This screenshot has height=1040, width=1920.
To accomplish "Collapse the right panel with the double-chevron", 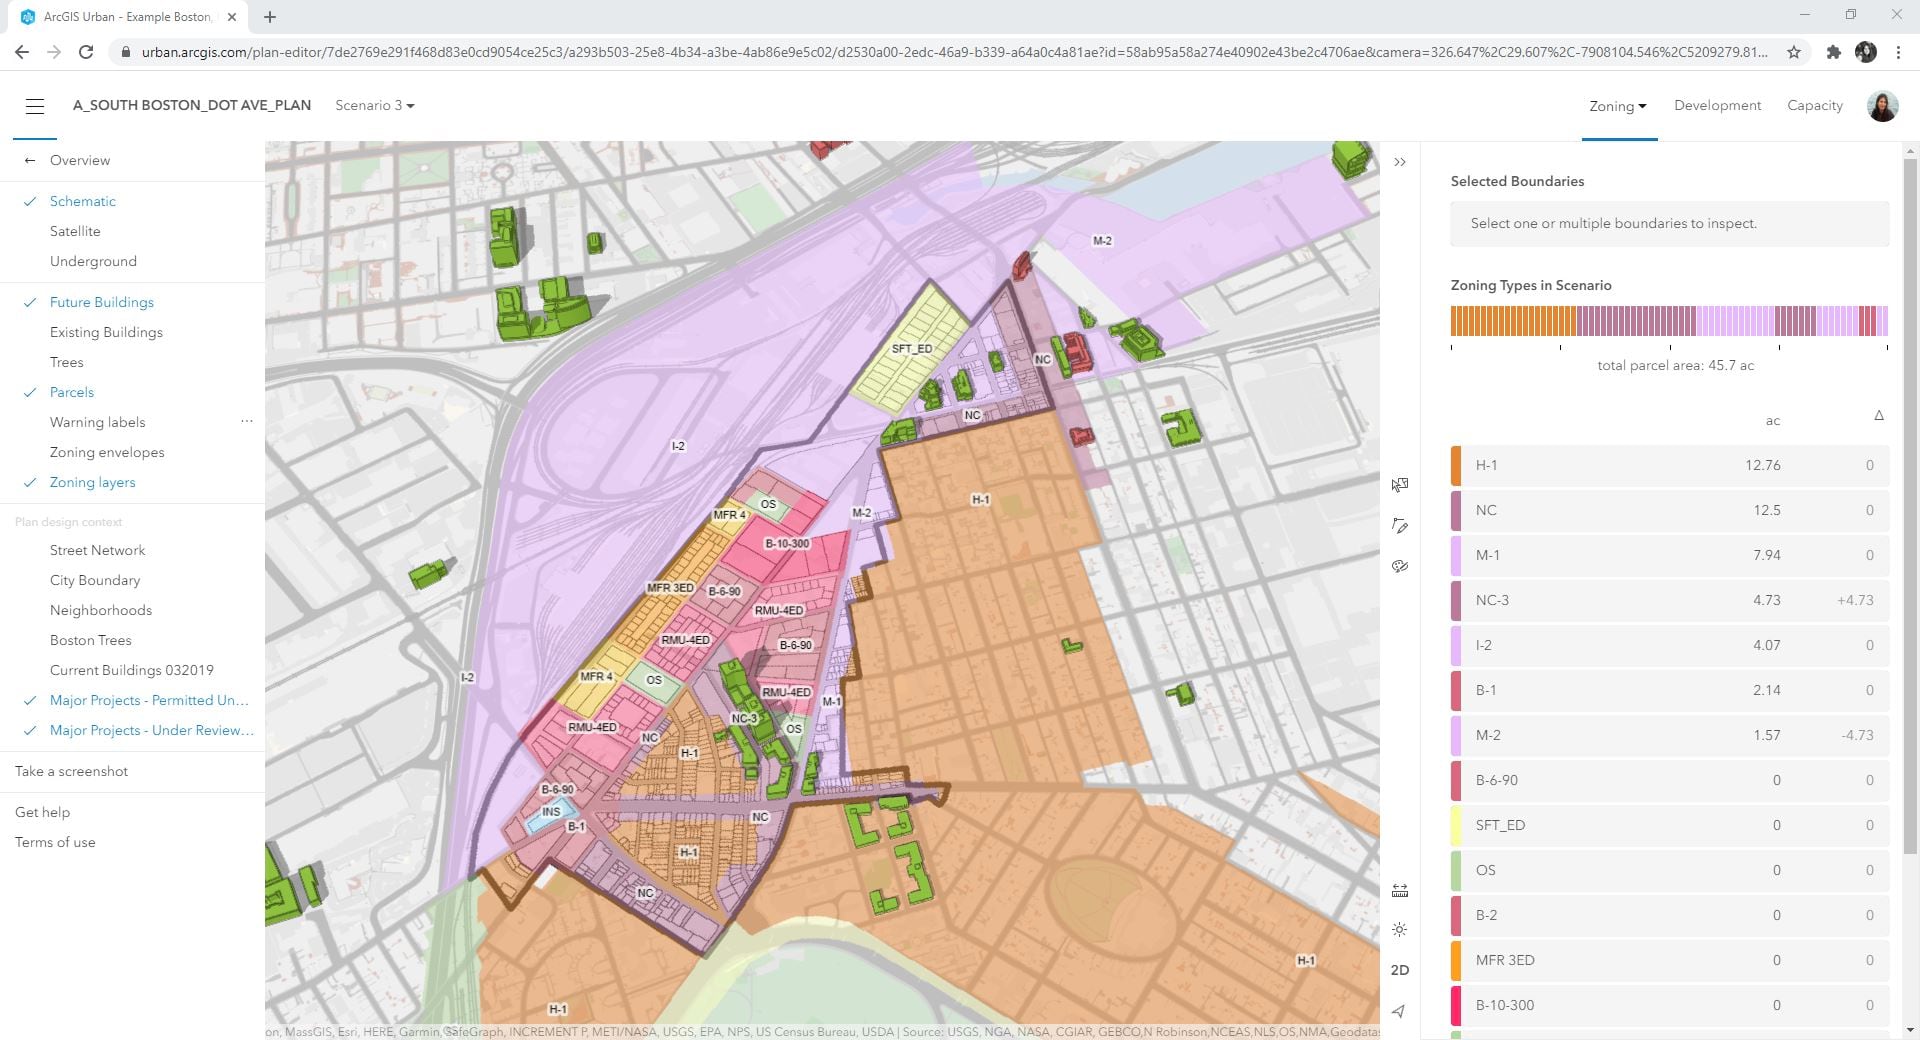I will click(x=1400, y=161).
